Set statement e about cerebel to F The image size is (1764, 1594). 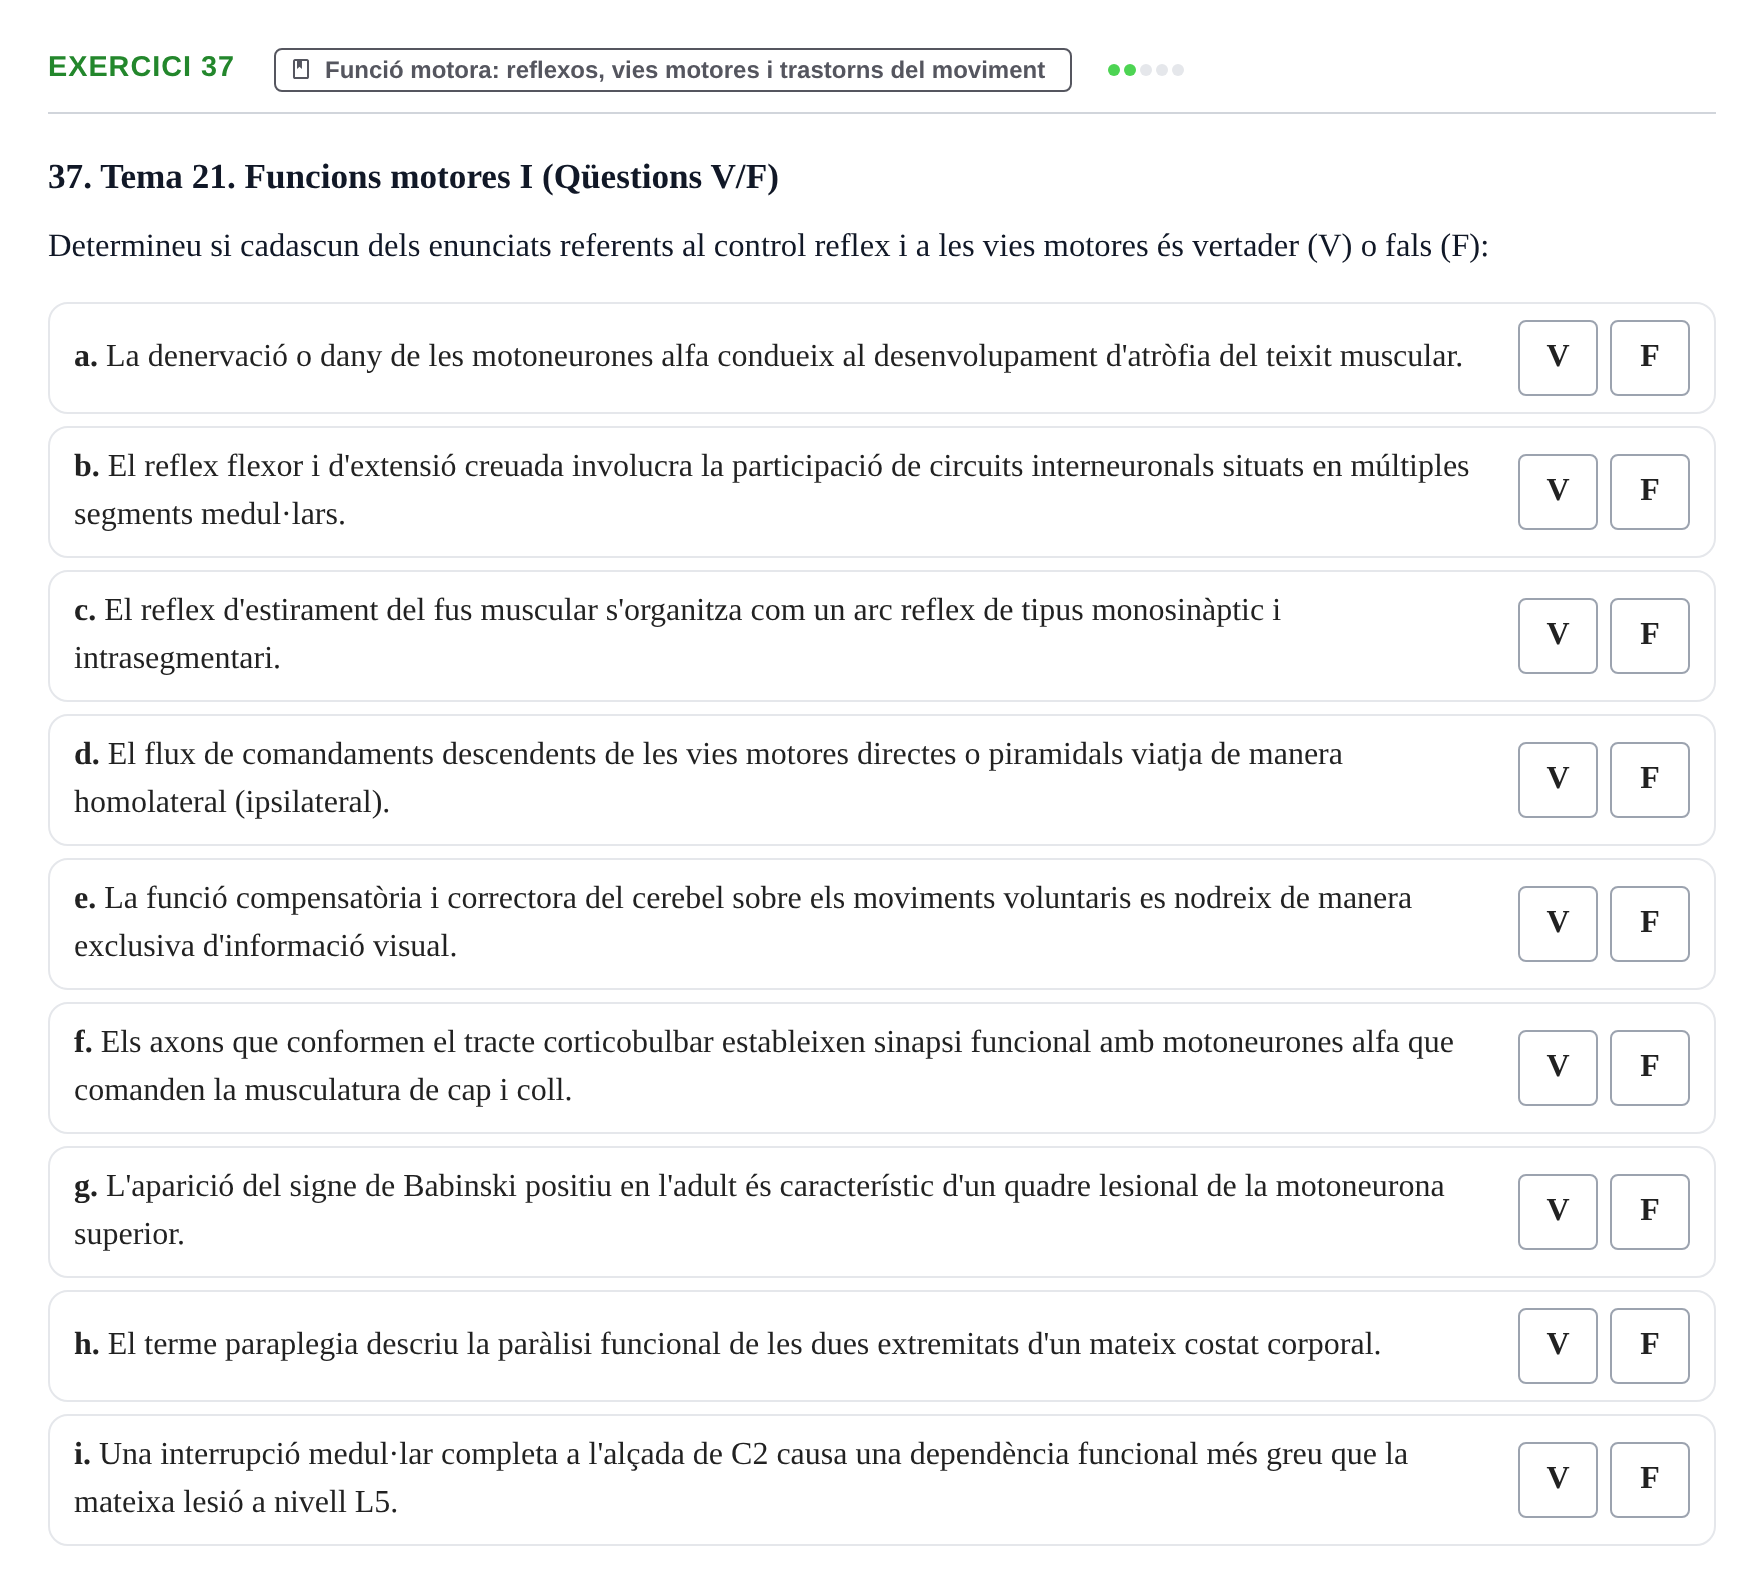(x=1649, y=924)
